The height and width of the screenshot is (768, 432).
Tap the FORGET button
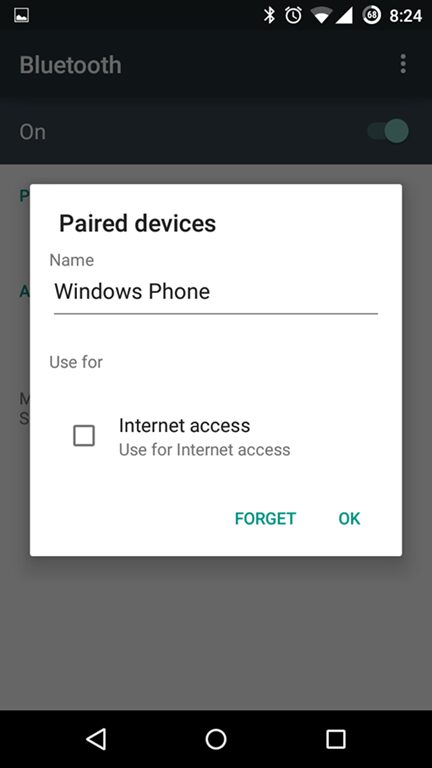coord(265,518)
